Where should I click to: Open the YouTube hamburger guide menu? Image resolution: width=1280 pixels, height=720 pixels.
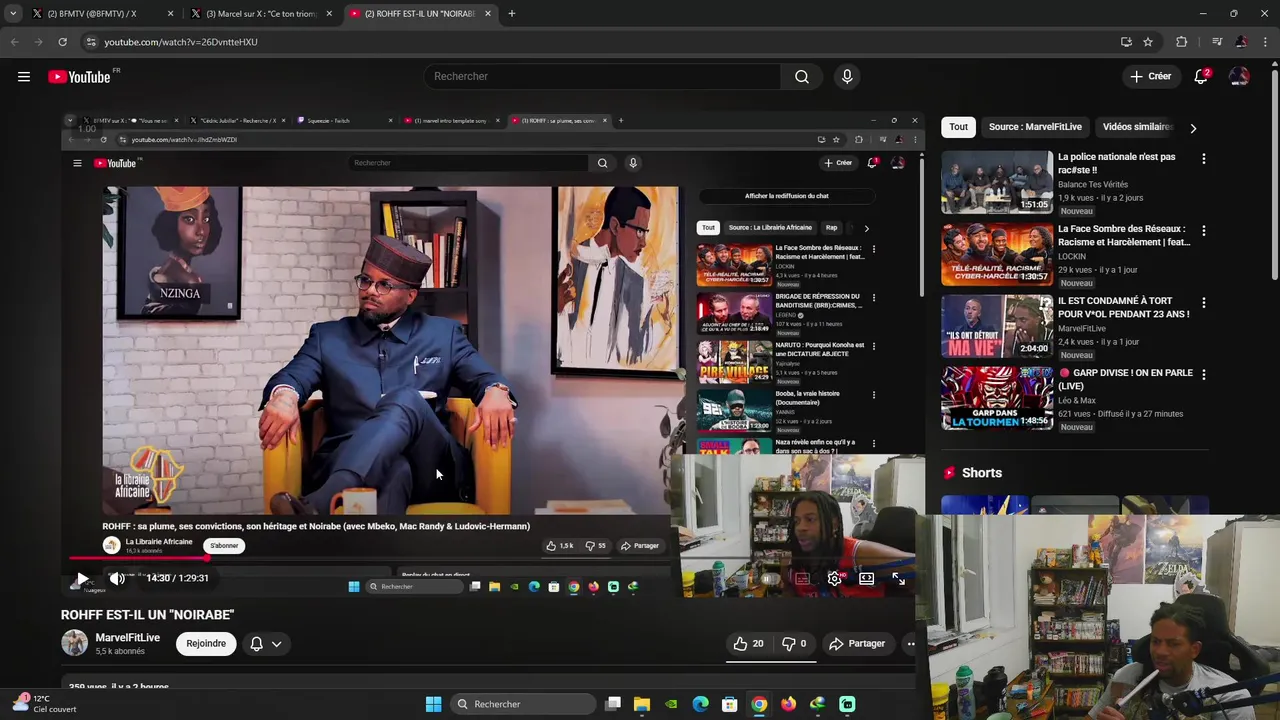pos(24,77)
